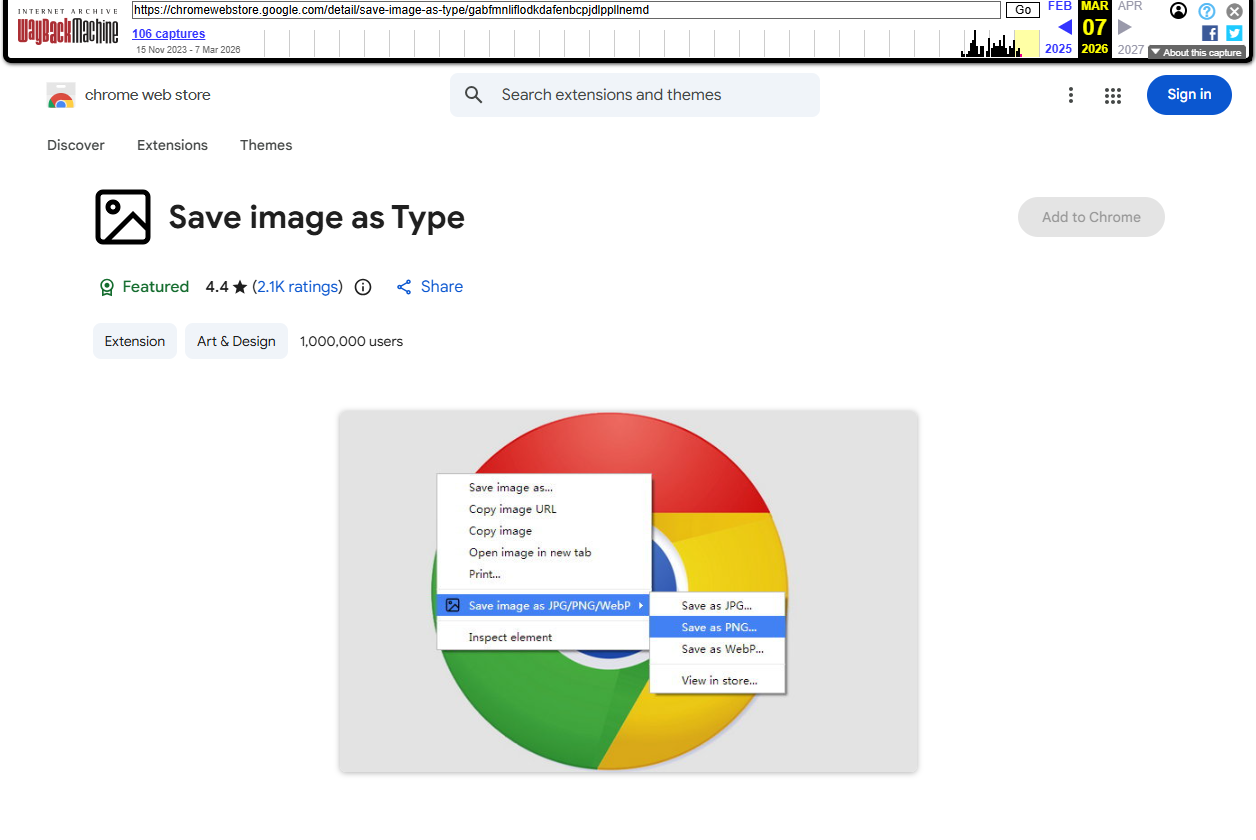This screenshot has width=1256, height=840.
Task: Open the Extensions tab
Action: pyautogui.click(x=171, y=145)
